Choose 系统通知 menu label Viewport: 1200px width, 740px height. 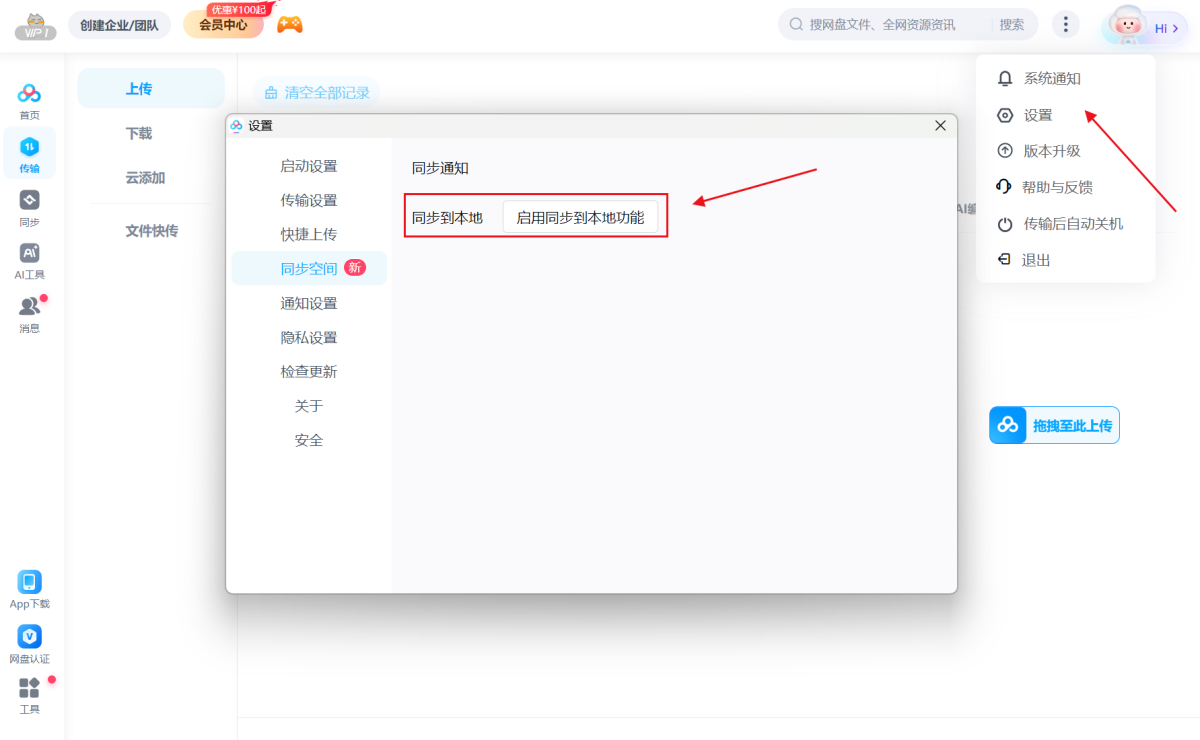1052,78
